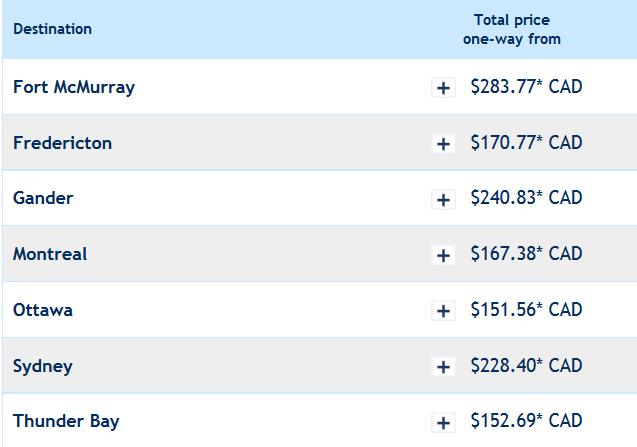637x447 pixels.
Task: Expand the Sydney fare plus icon
Action: [443, 368]
